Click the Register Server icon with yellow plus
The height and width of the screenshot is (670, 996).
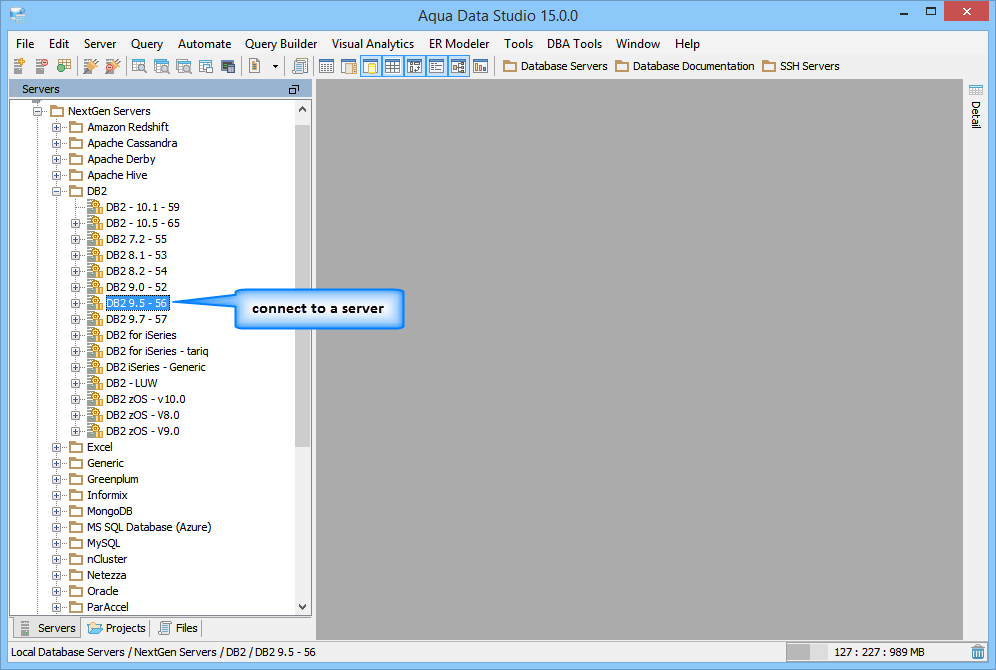coord(19,65)
